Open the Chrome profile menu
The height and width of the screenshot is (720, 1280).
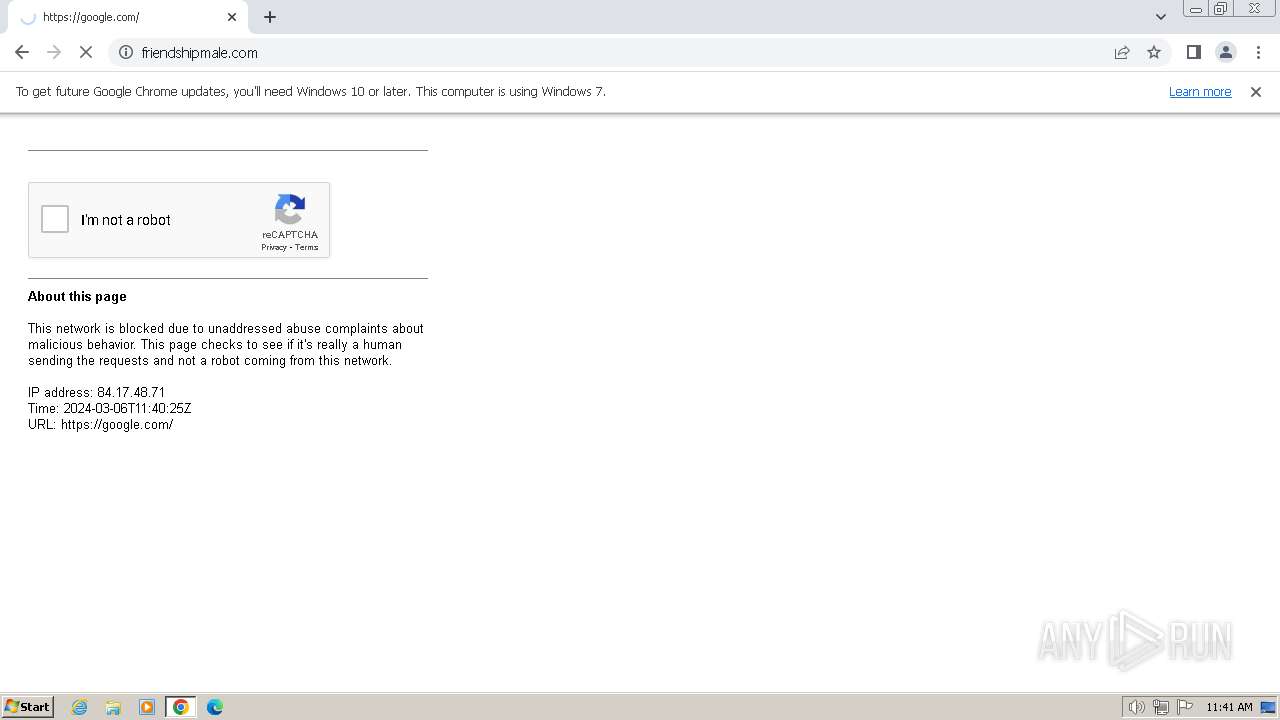point(1226,52)
